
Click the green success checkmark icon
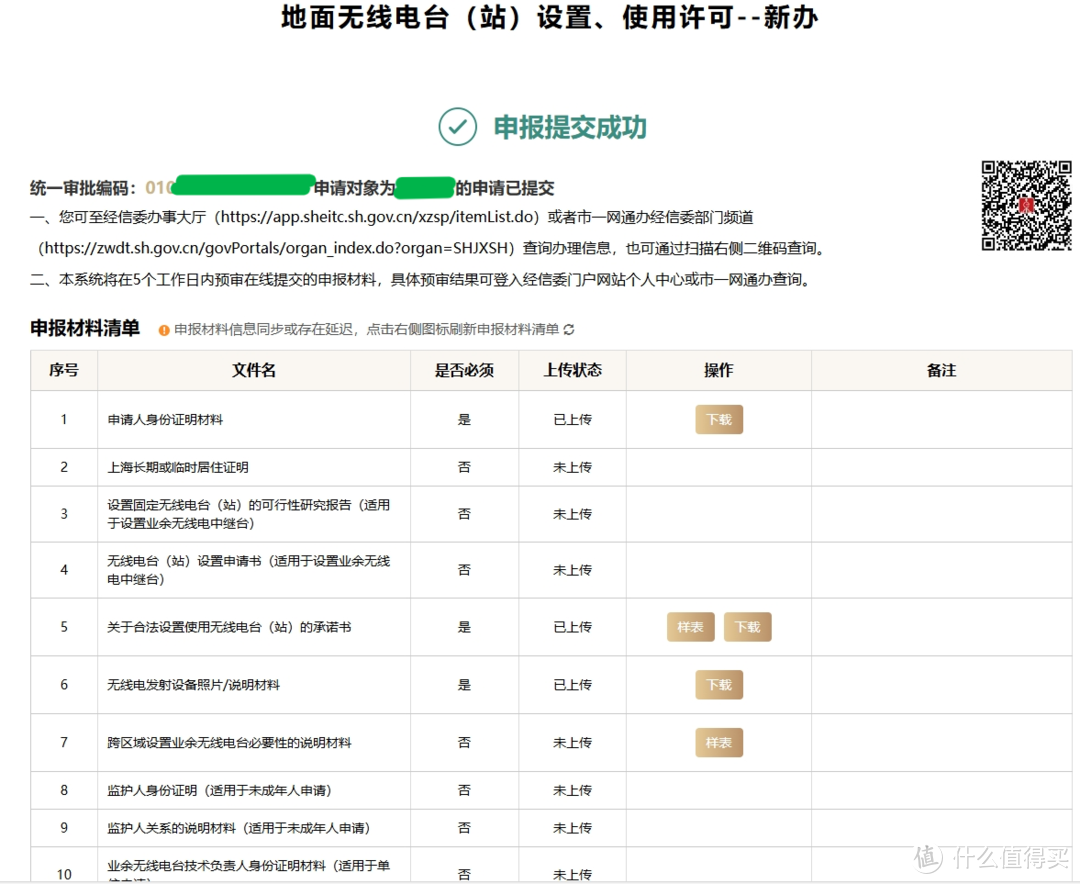click(x=456, y=128)
